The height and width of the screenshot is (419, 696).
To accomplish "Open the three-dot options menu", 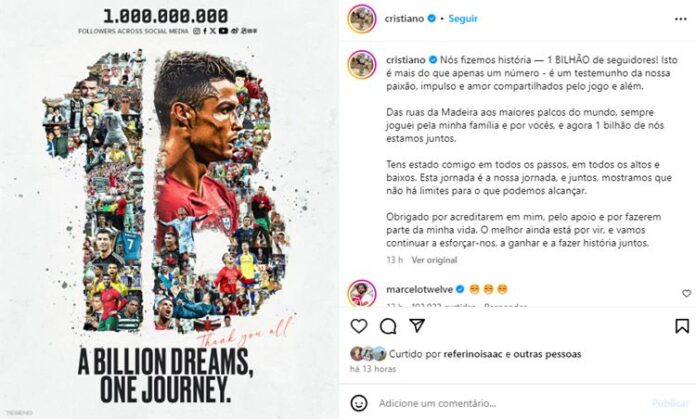I will tap(680, 19).
